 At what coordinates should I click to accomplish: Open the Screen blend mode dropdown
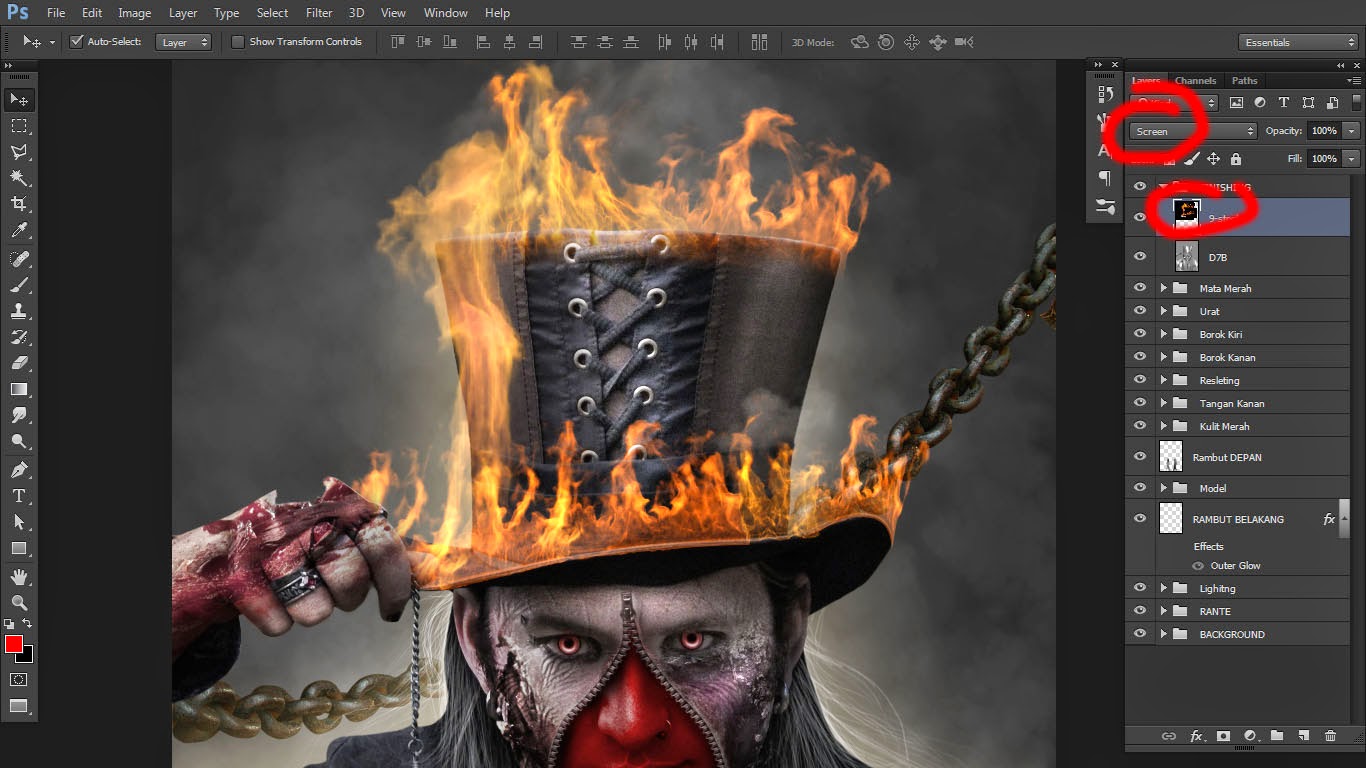tap(1193, 131)
